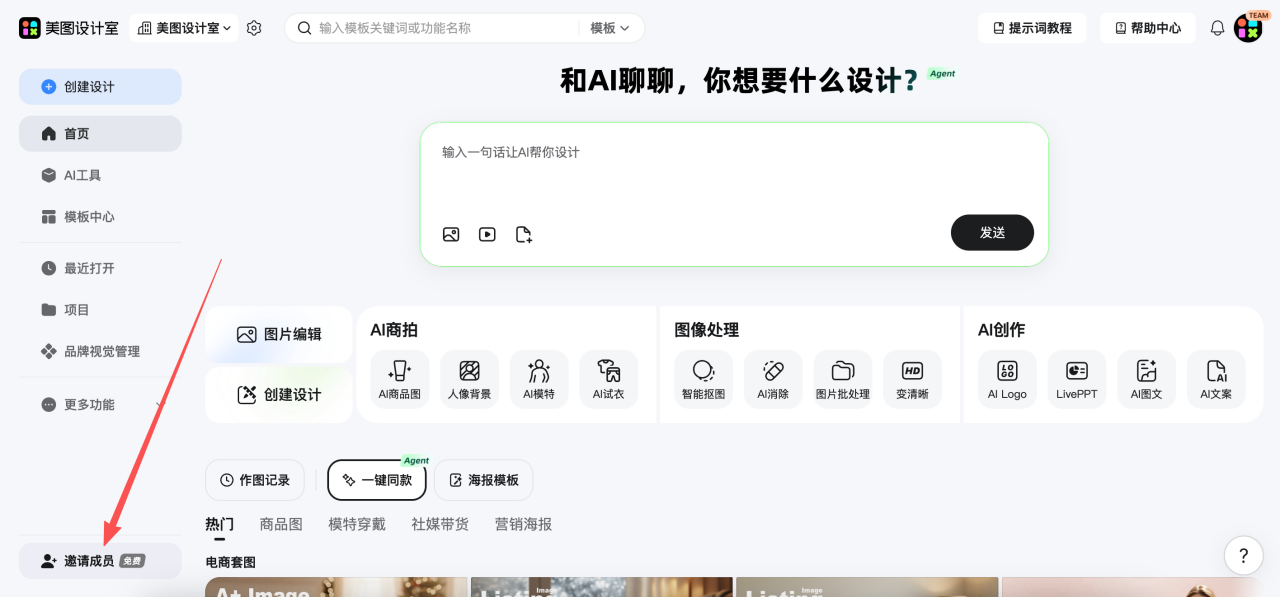Image resolution: width=1280 pixels, height=597 pixels.
Task: Open the AI模特 tool
Action: coord(539,379)
